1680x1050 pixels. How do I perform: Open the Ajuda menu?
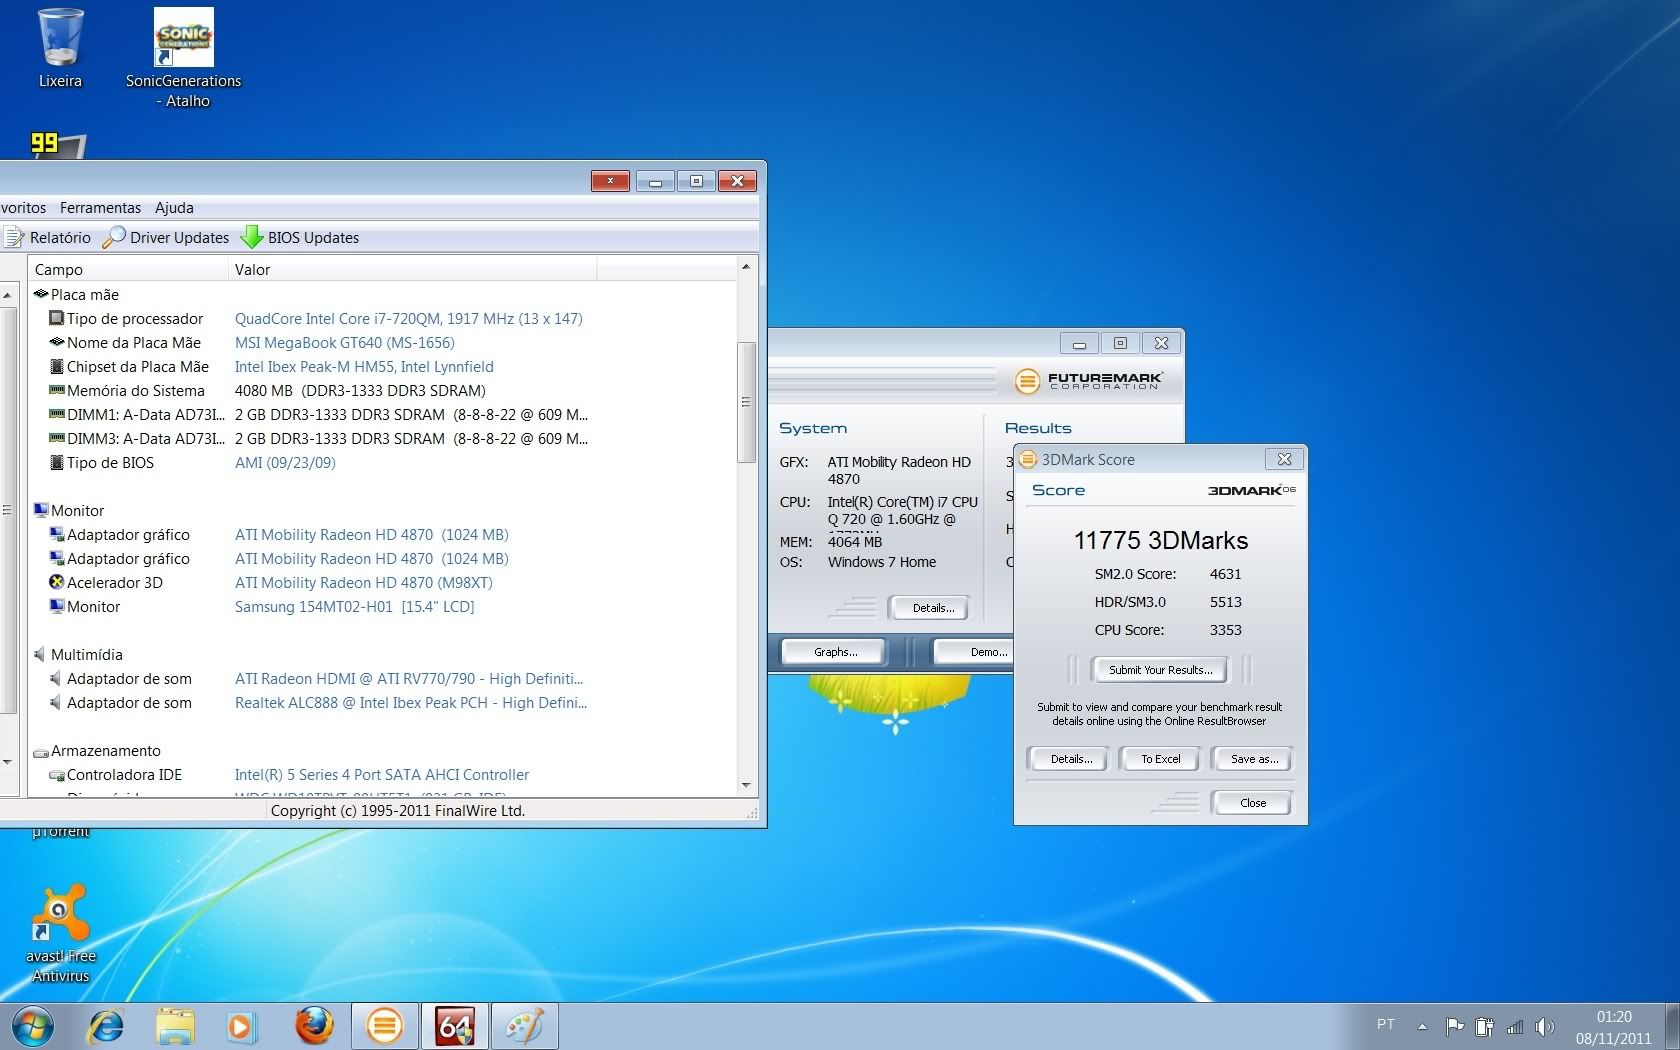(174, 207)
